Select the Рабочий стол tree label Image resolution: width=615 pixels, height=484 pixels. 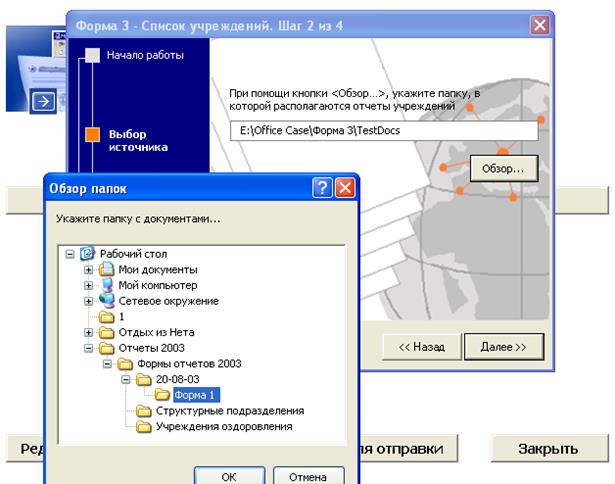tap(133, 254)
